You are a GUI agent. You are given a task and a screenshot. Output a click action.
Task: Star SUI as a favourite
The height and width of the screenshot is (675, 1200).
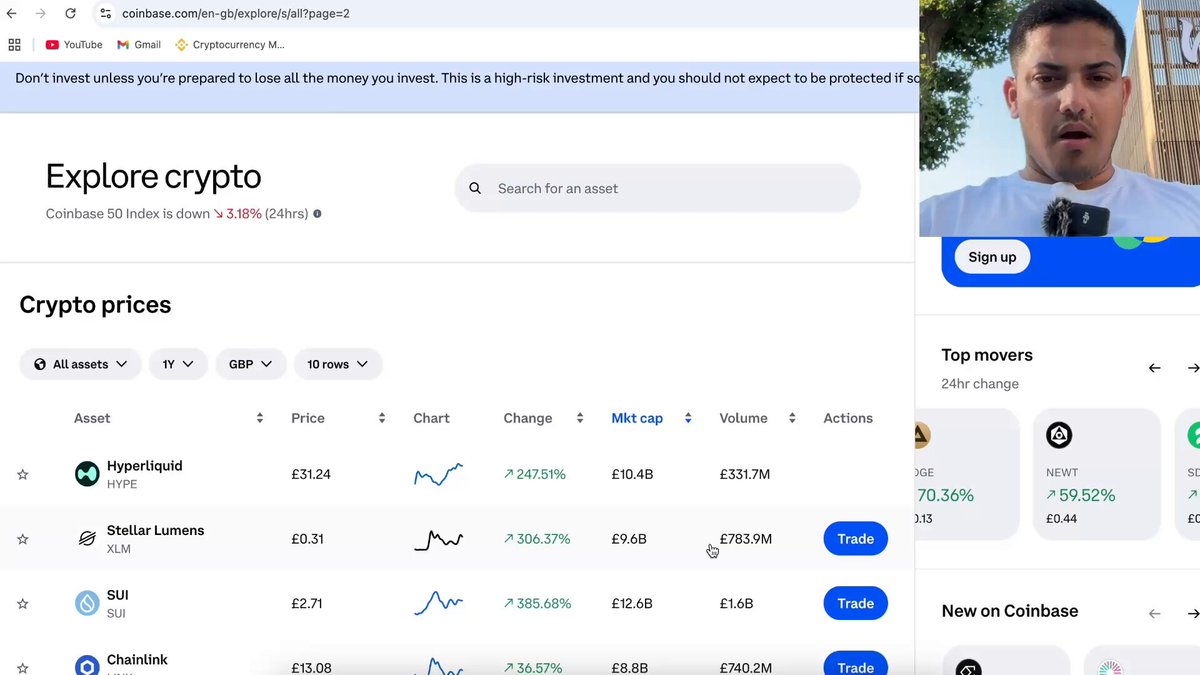point(23,604)
